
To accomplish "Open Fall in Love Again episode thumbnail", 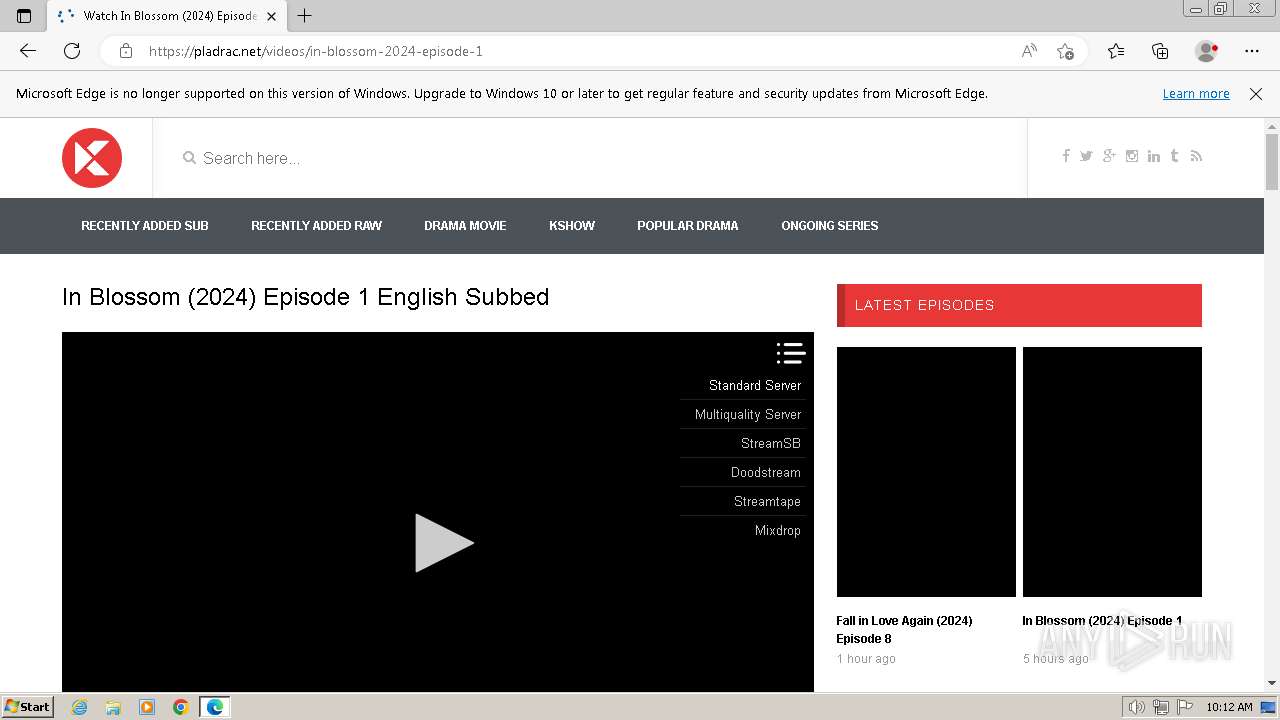I will (926, 472).
